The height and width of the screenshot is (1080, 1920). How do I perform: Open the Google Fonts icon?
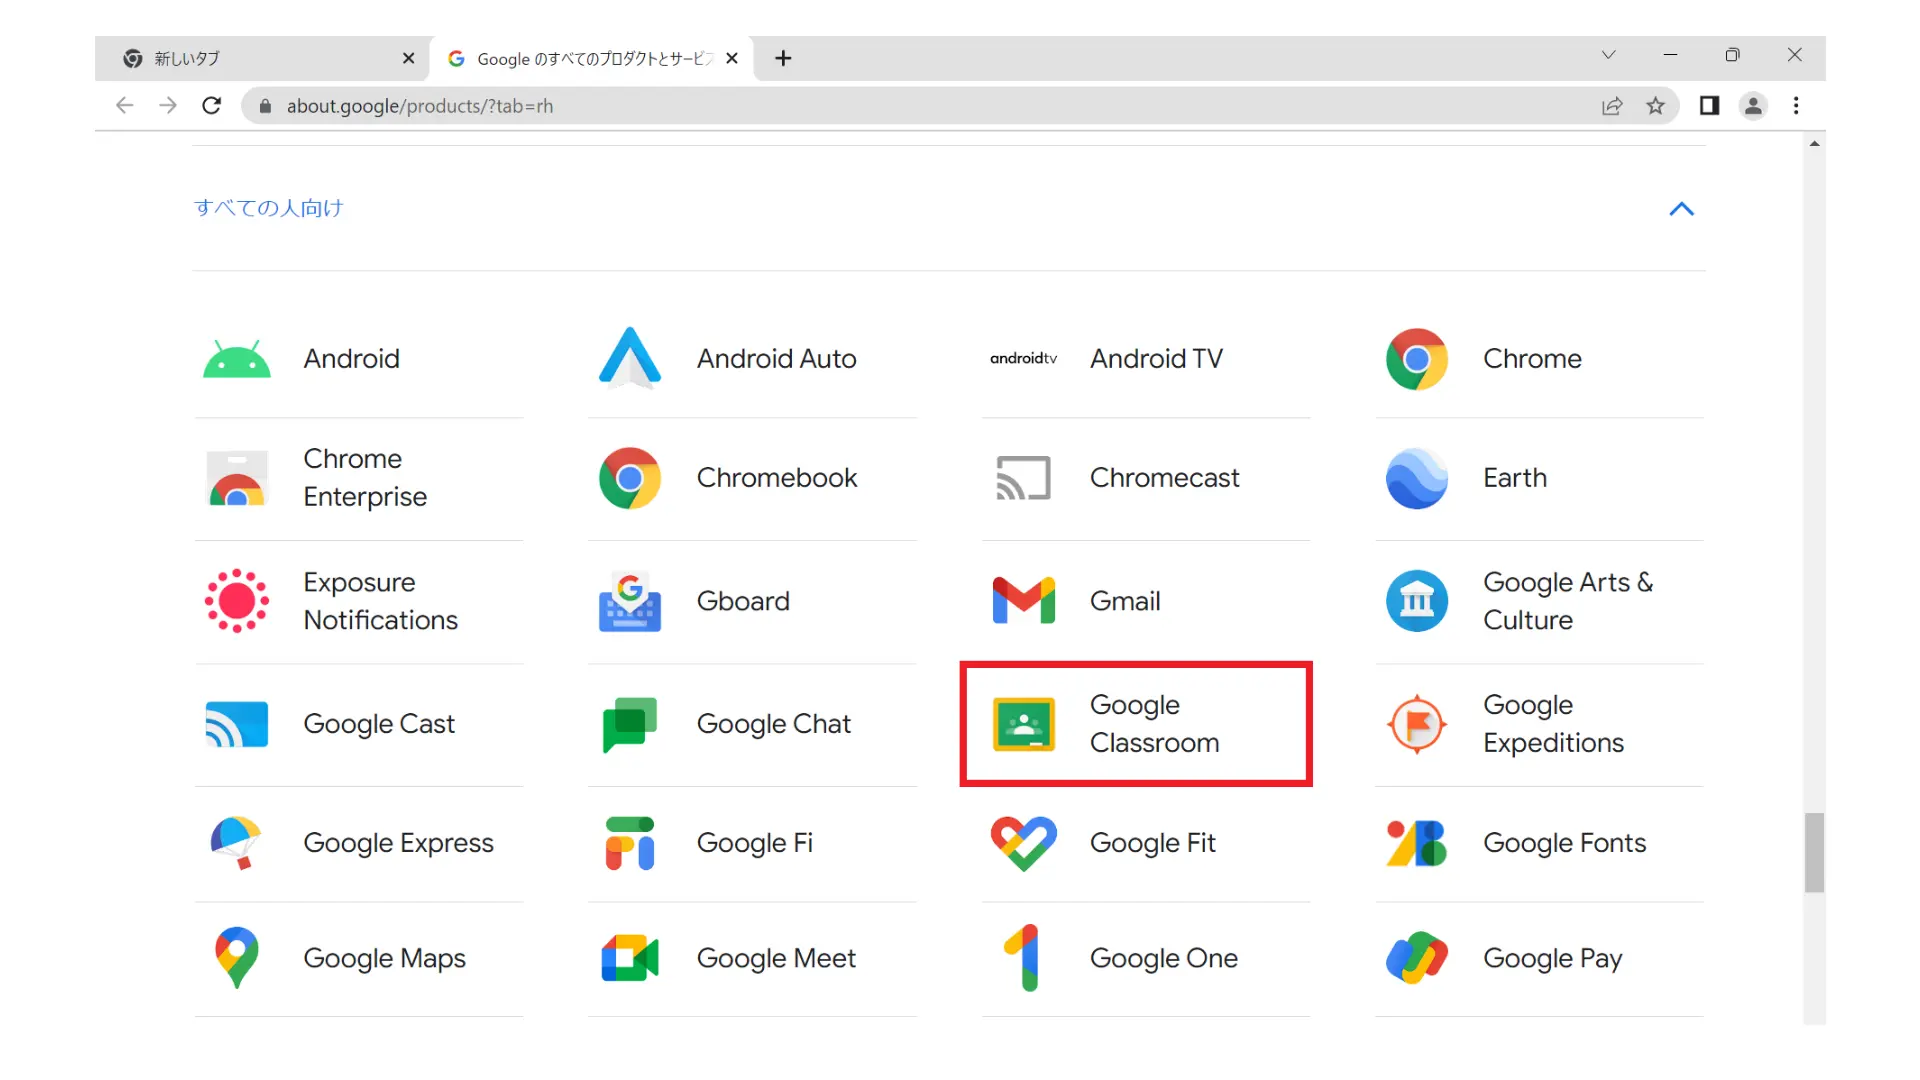[x=1417, y=843]
